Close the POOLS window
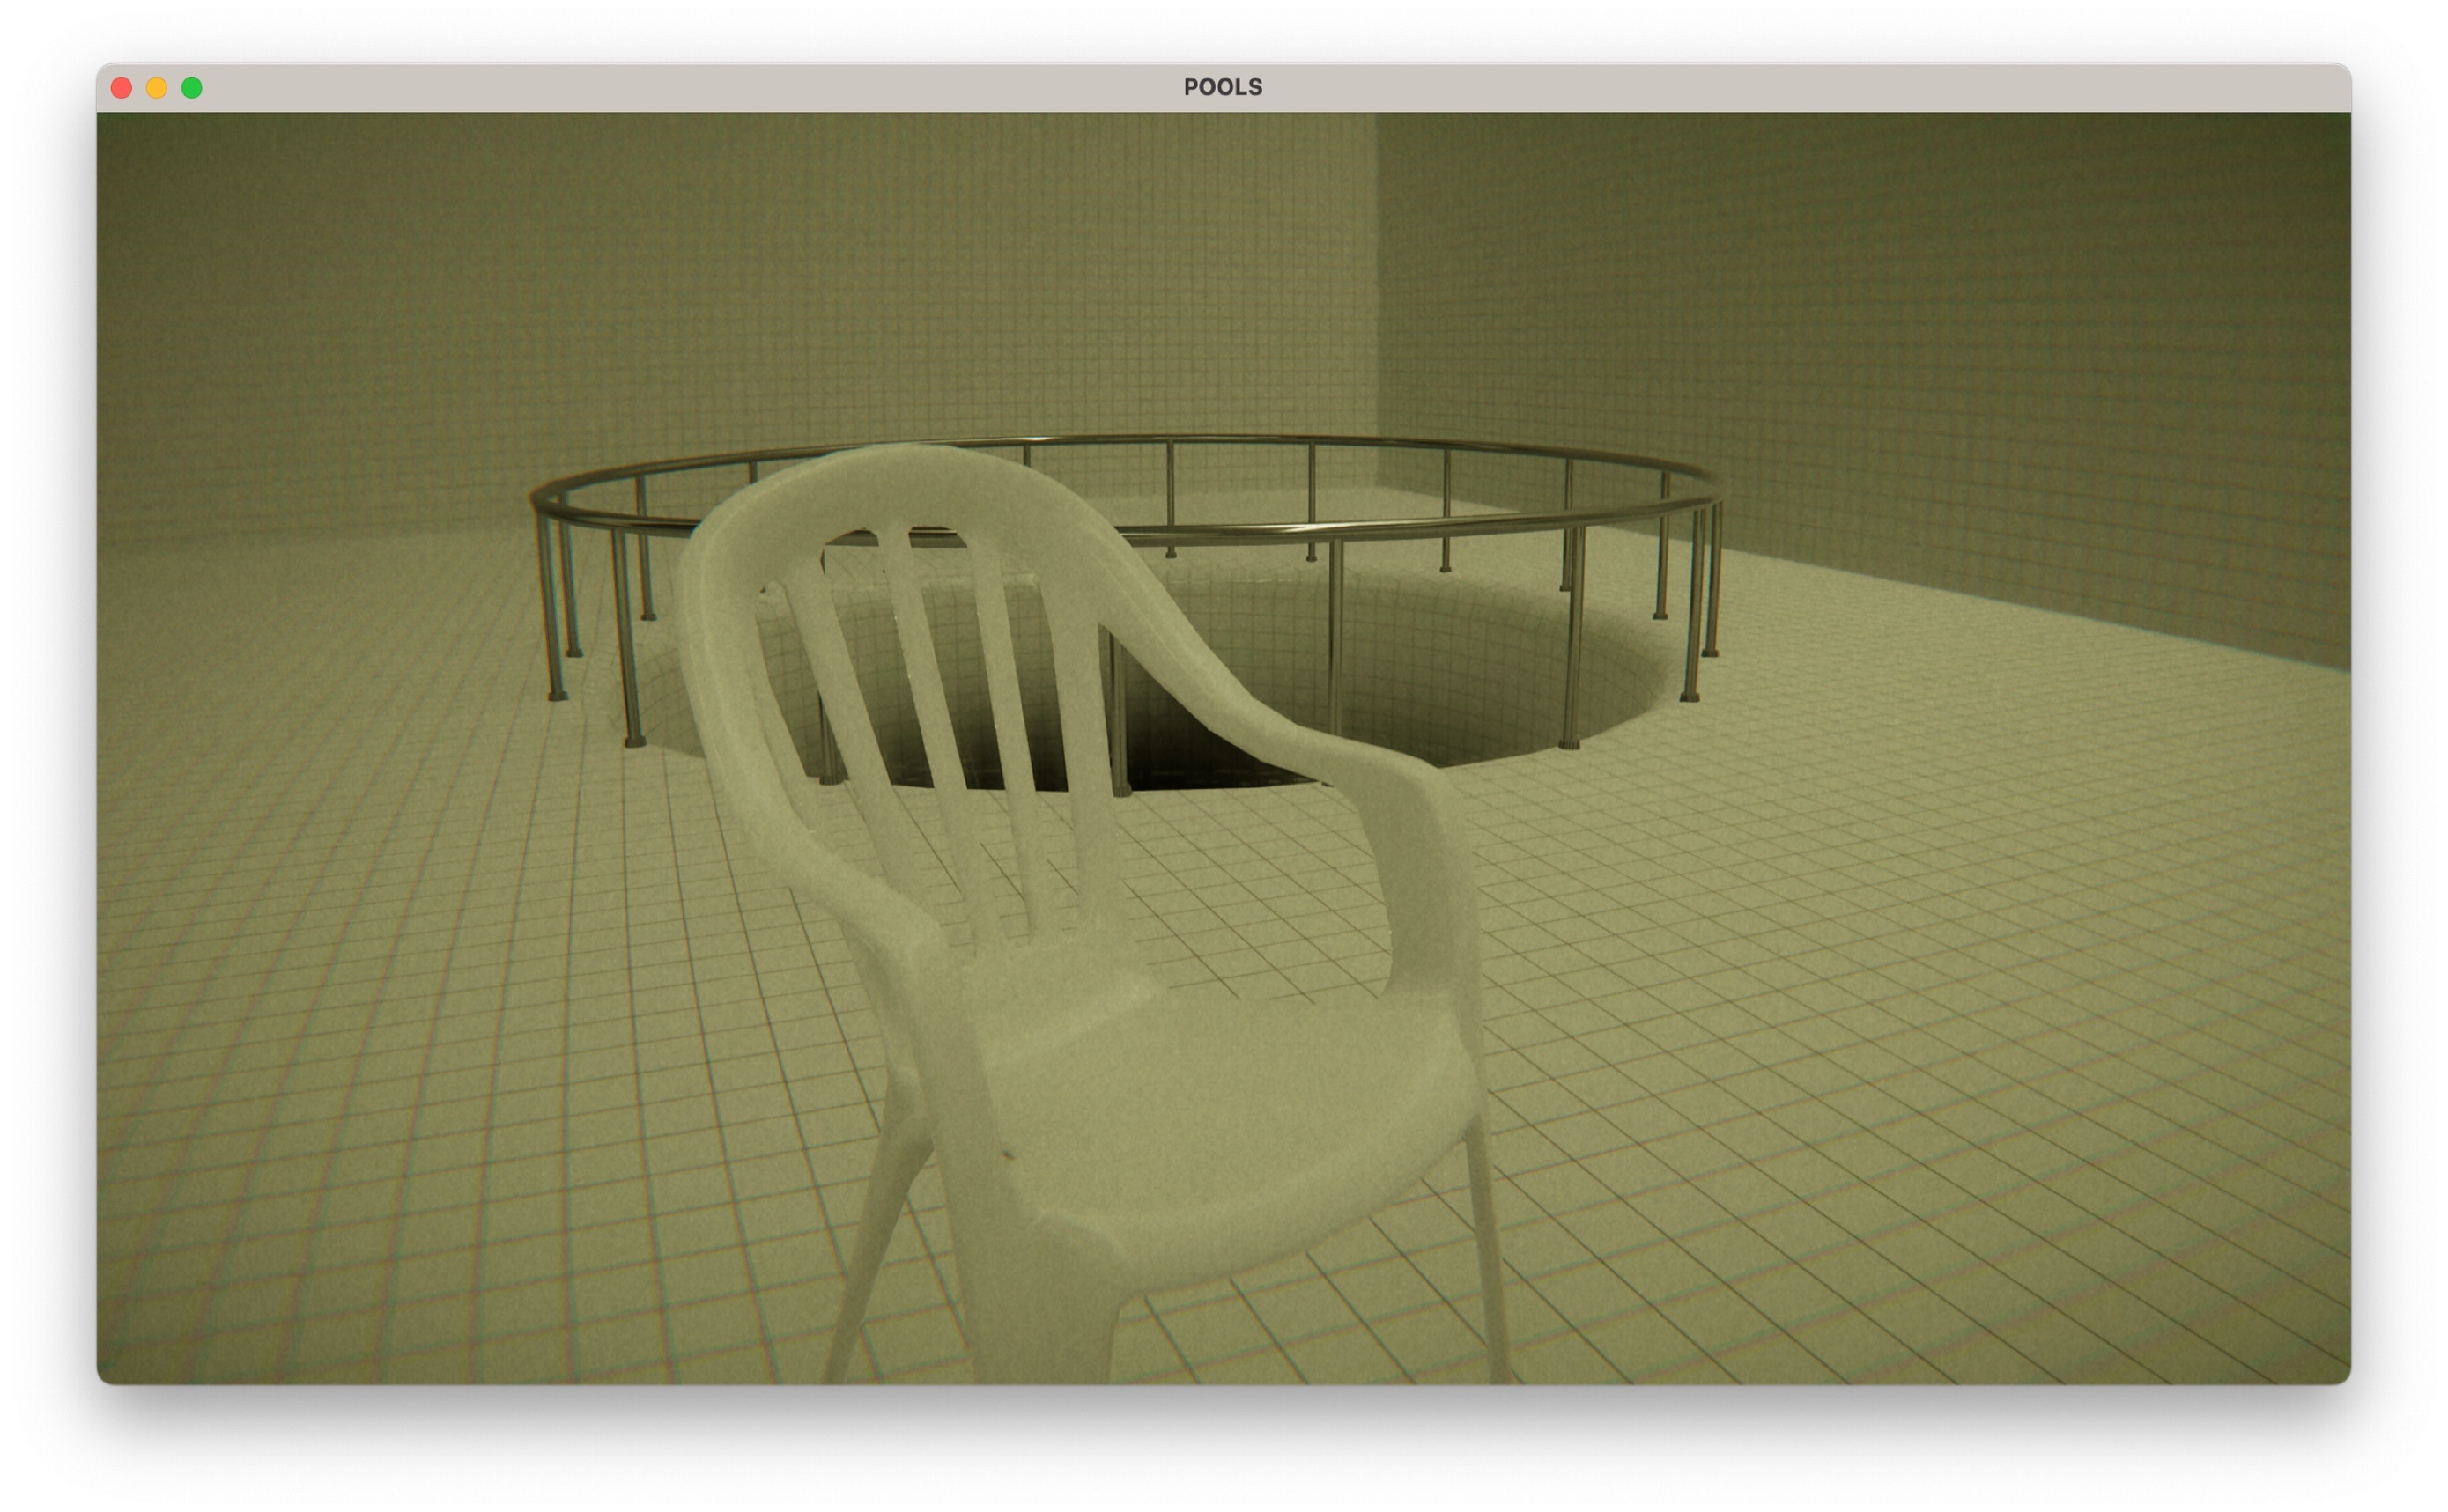Screen dimensions: 2448x1512 coord(122,88)
